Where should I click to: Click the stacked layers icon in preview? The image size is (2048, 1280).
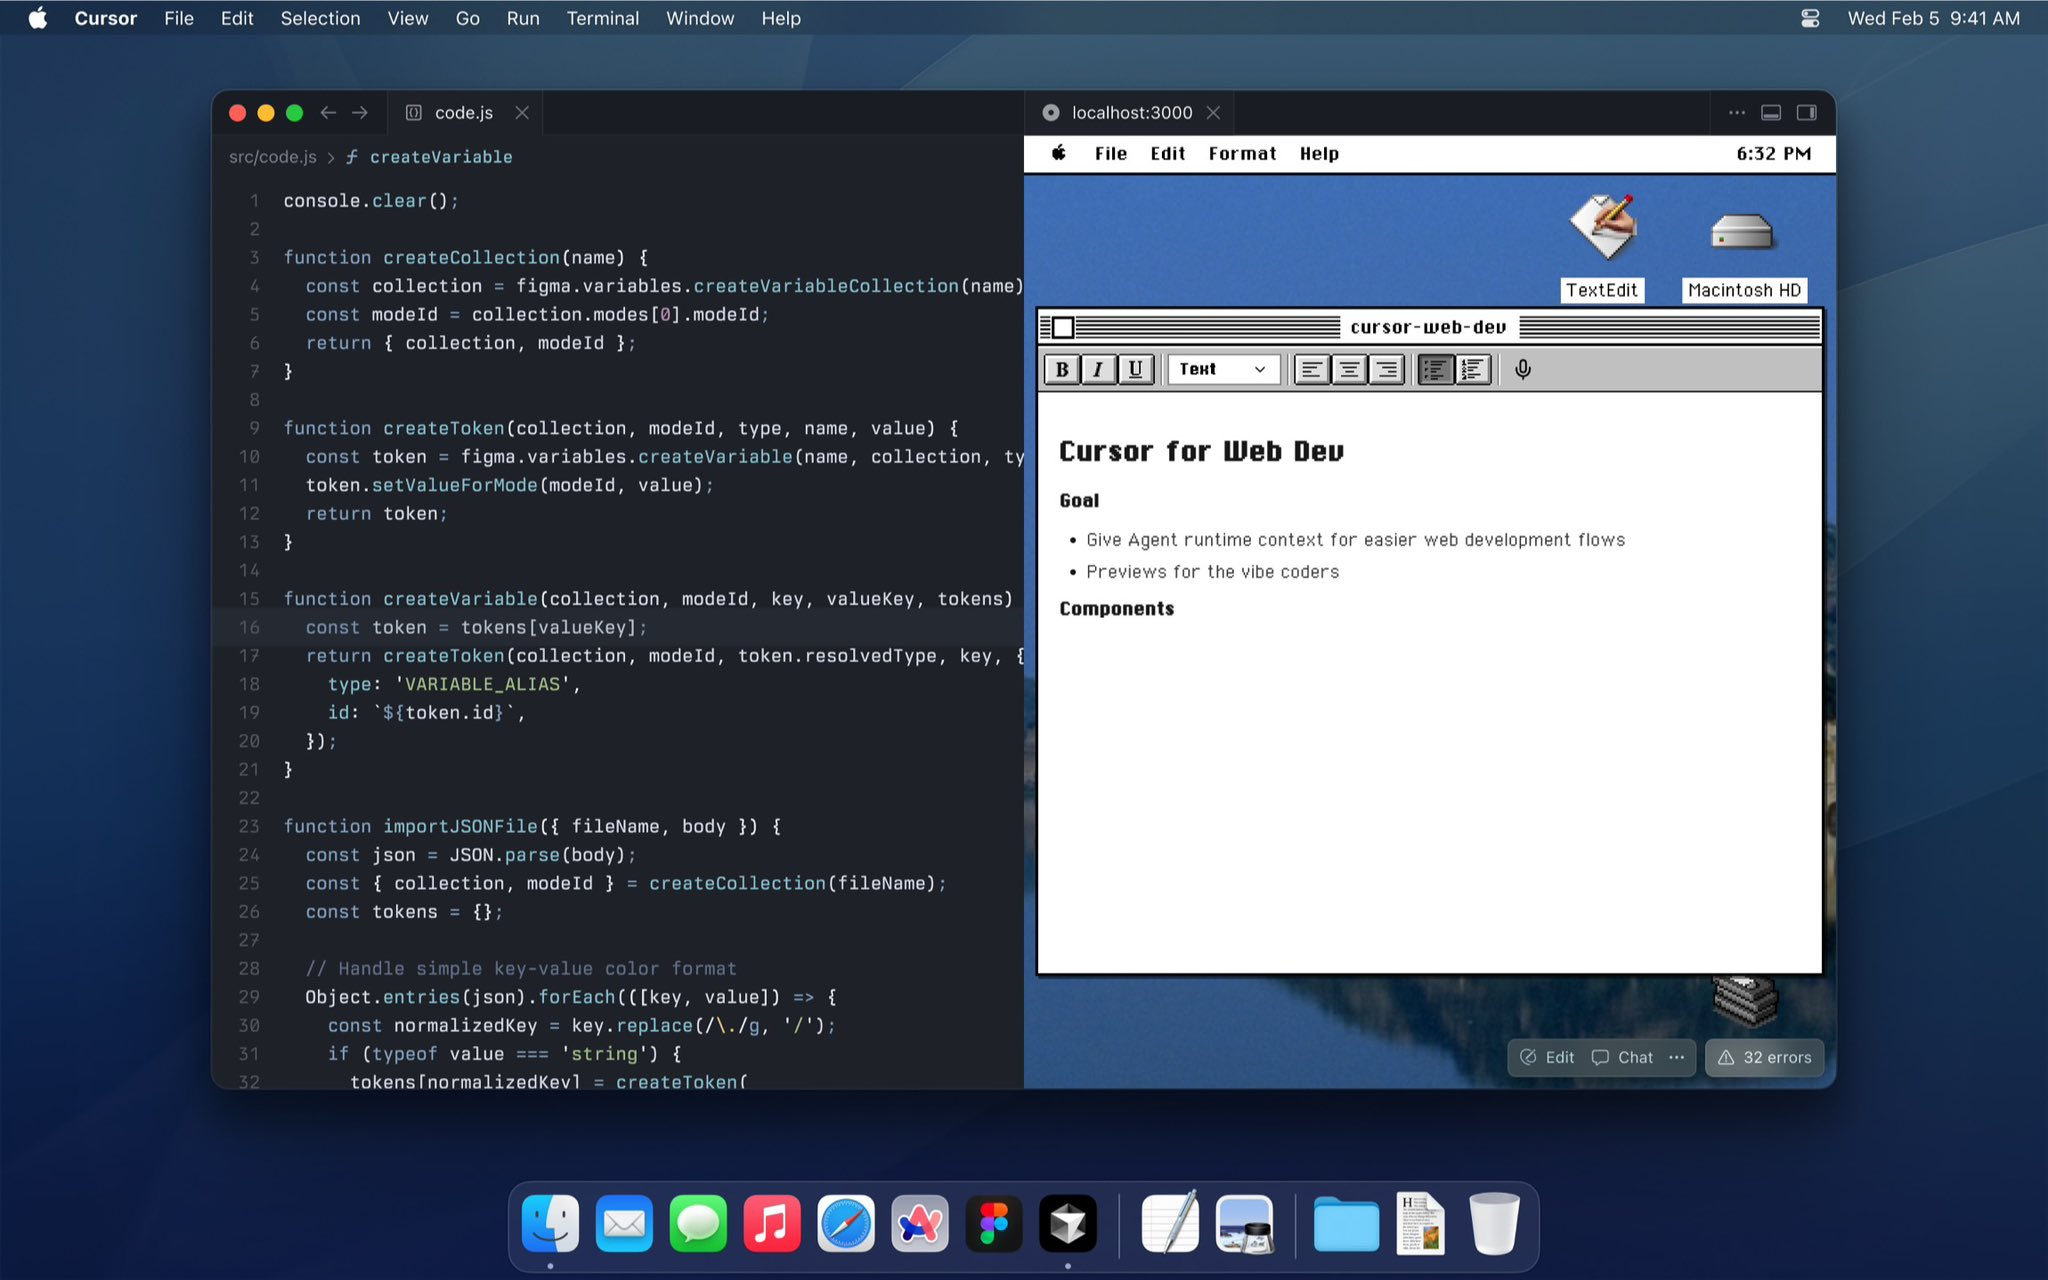(x=1746, y=1002)
